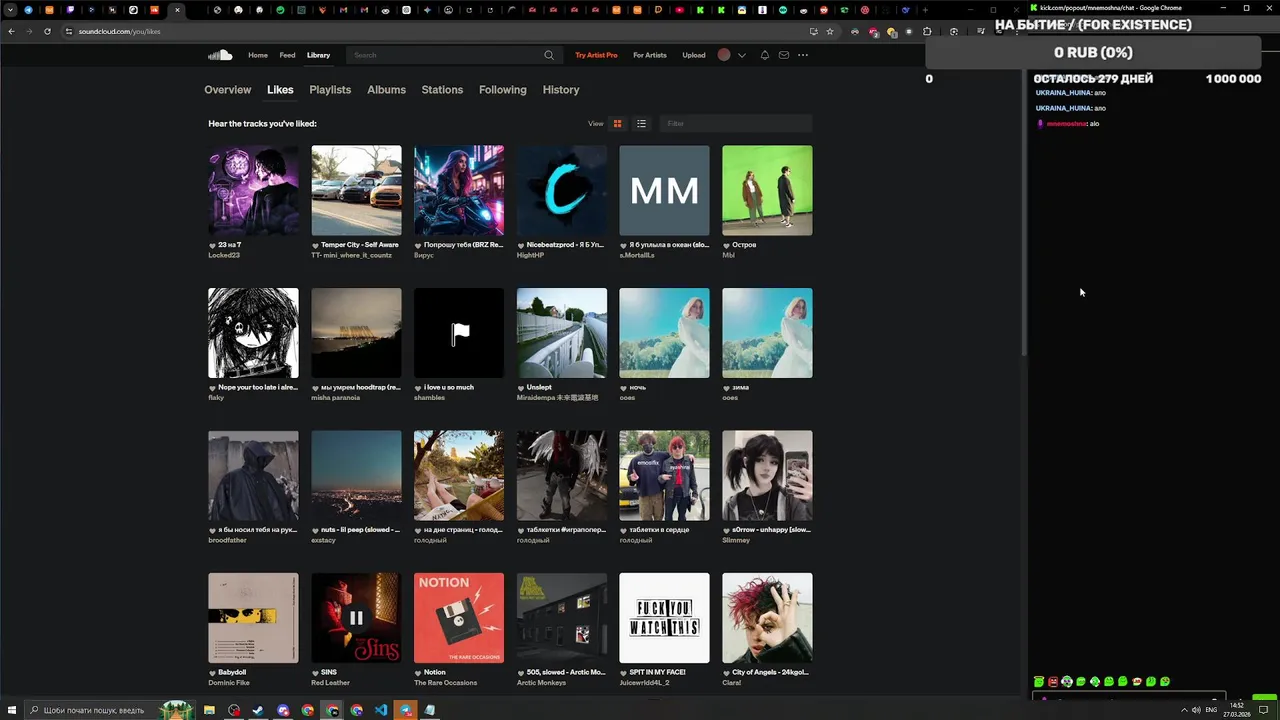Open the messages envelope icon
This screenshot has height=720, width=1280.
784,55
